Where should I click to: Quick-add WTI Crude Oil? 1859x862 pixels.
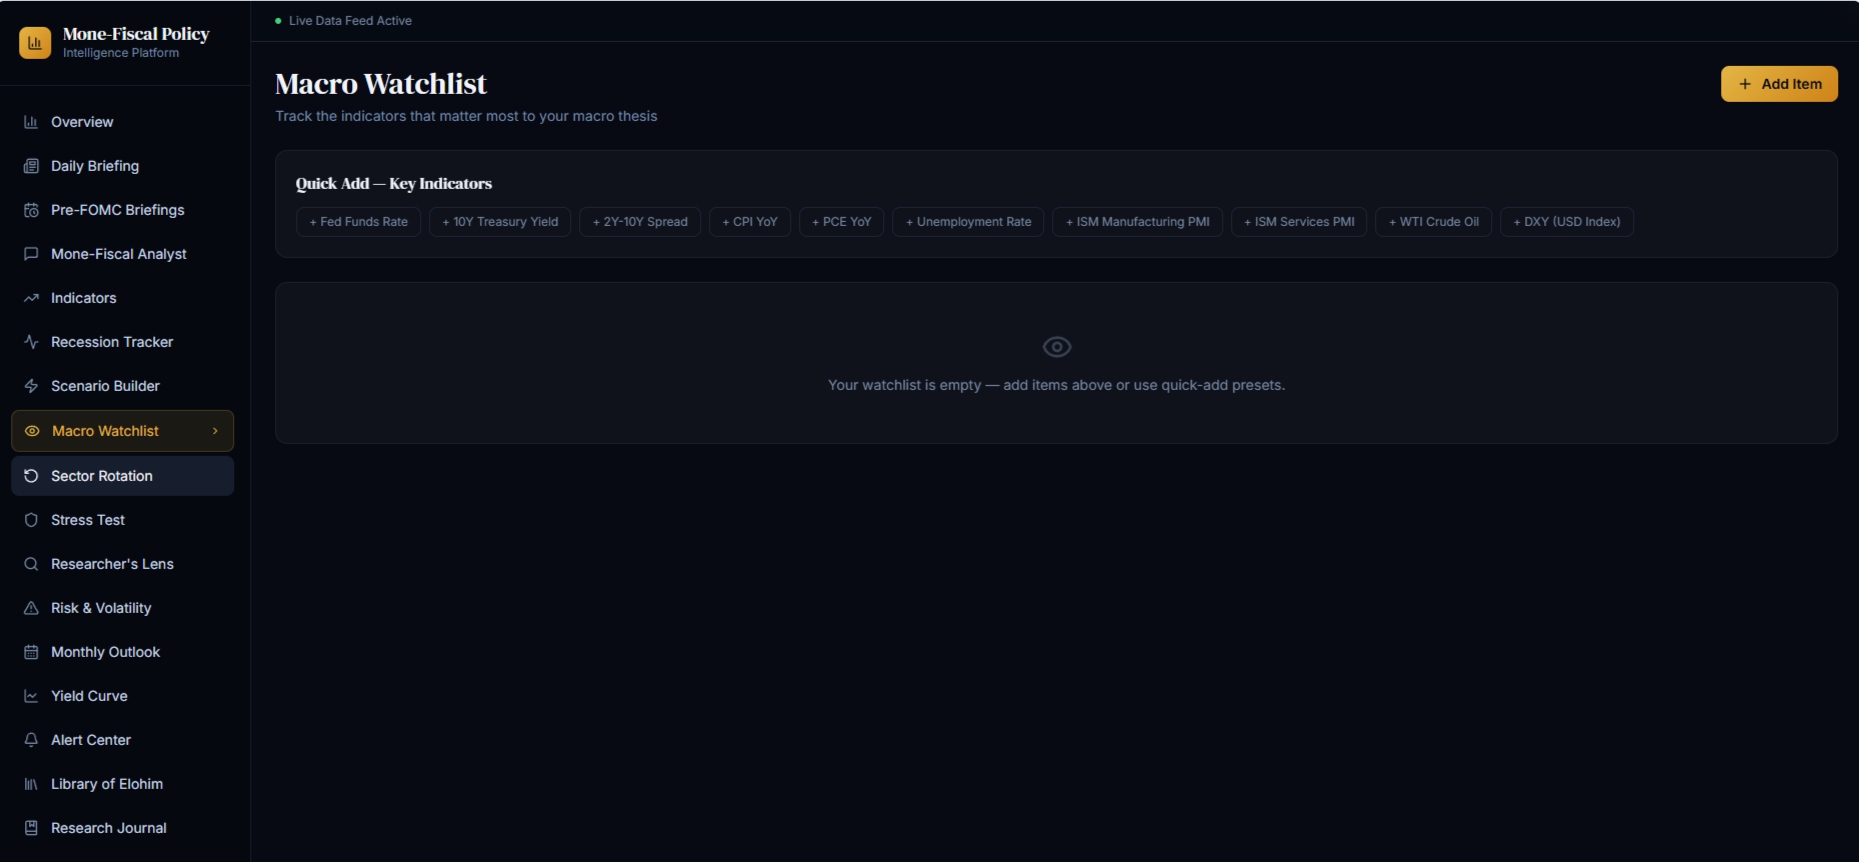point(1433,222)
